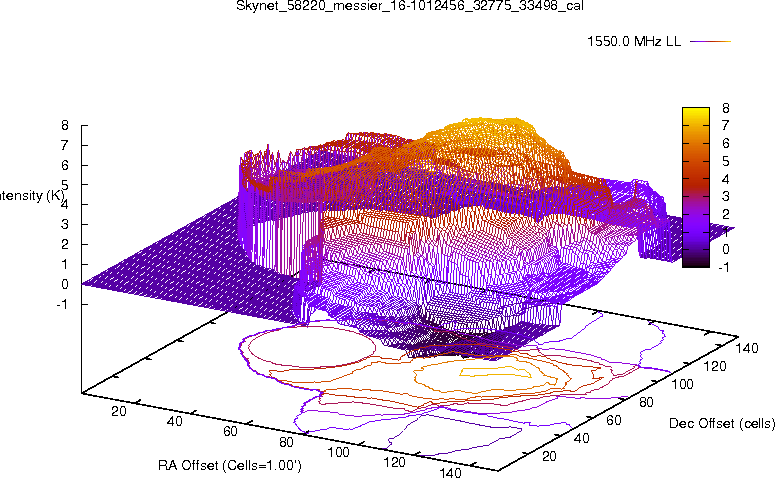
Task: Click RA Offset axis tick label 100
Action: tap(339, 452)
